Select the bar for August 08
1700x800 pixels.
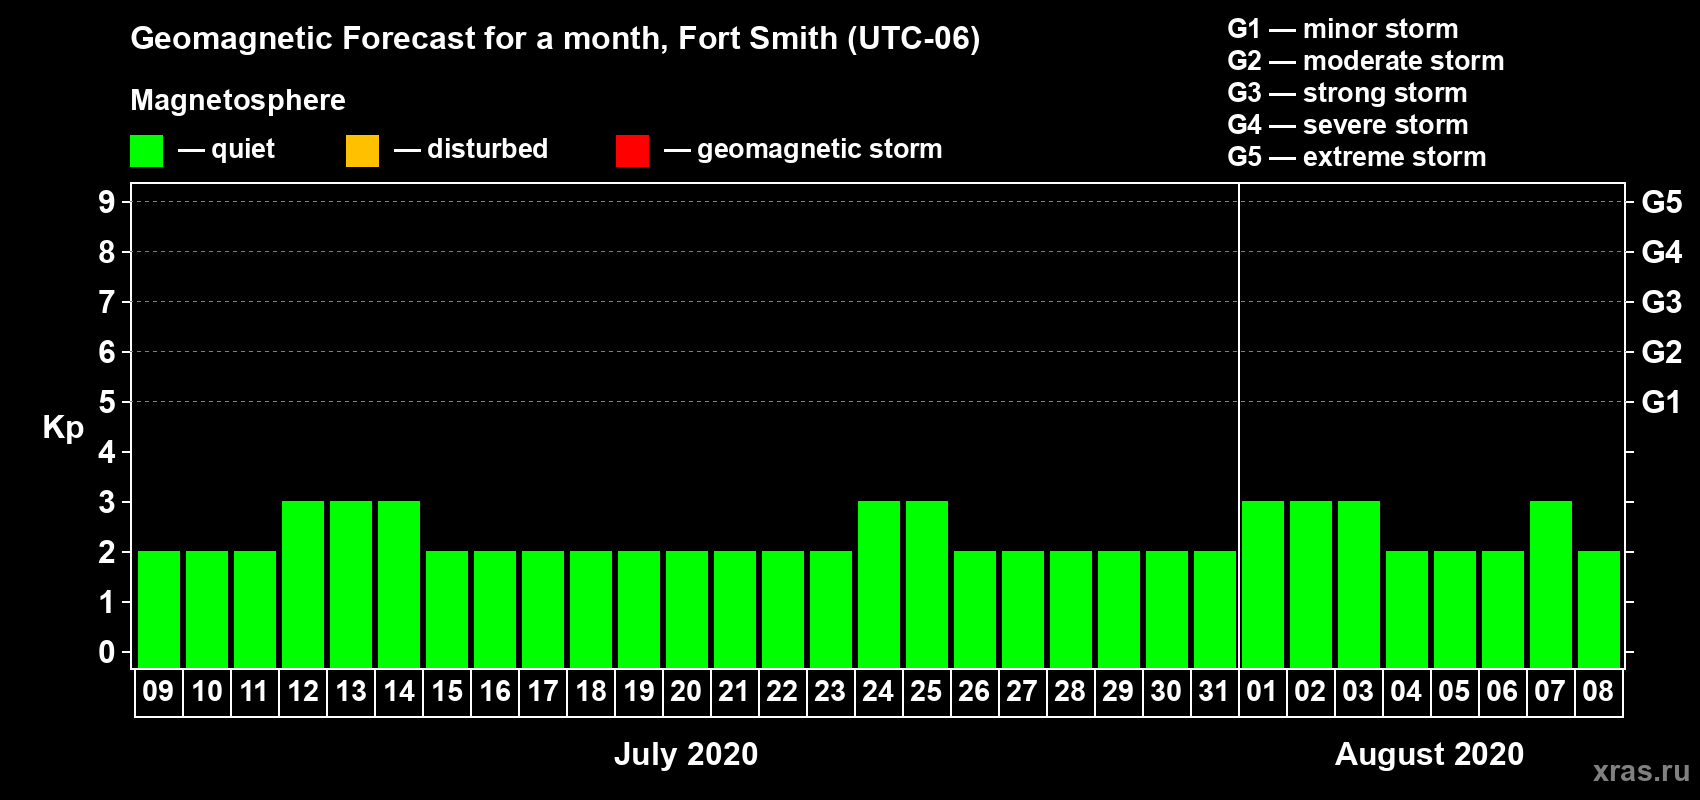(1599, 609)
